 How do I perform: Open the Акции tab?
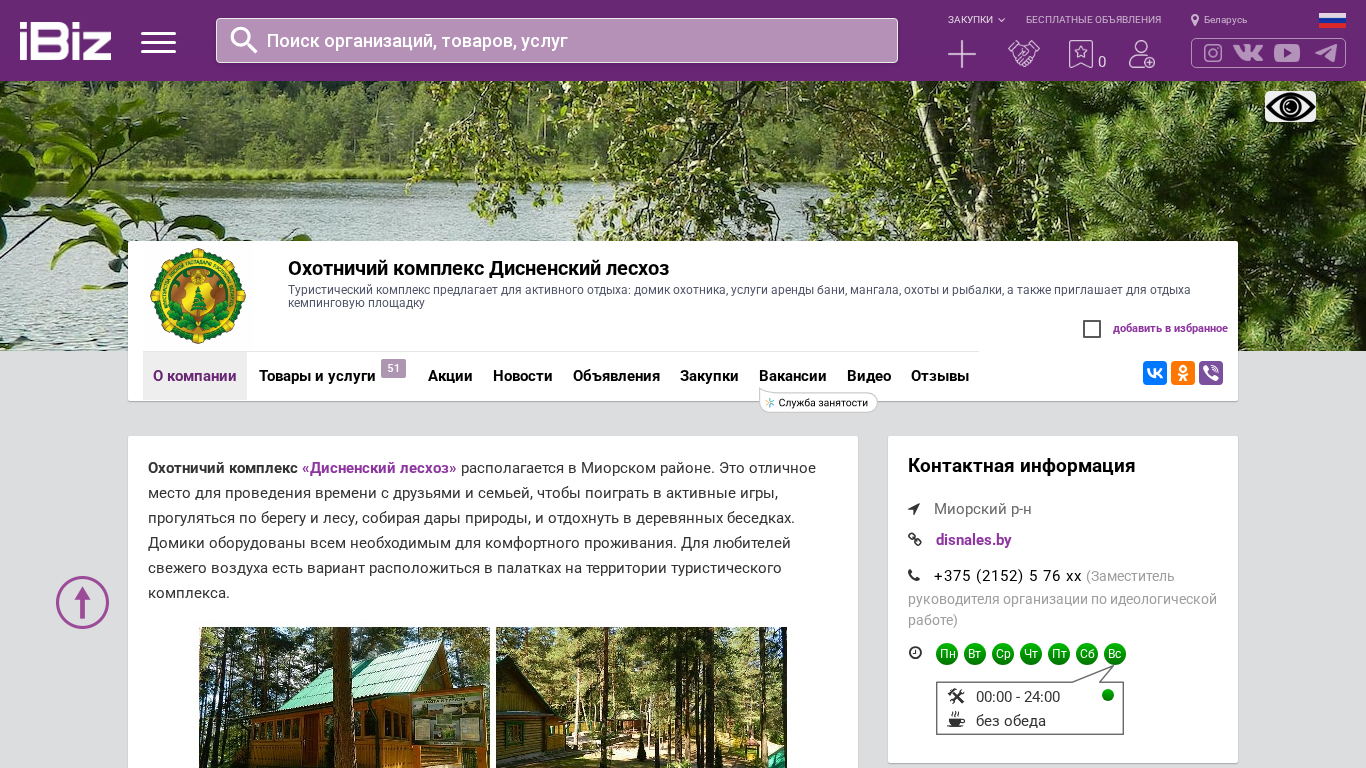point(450,376)
